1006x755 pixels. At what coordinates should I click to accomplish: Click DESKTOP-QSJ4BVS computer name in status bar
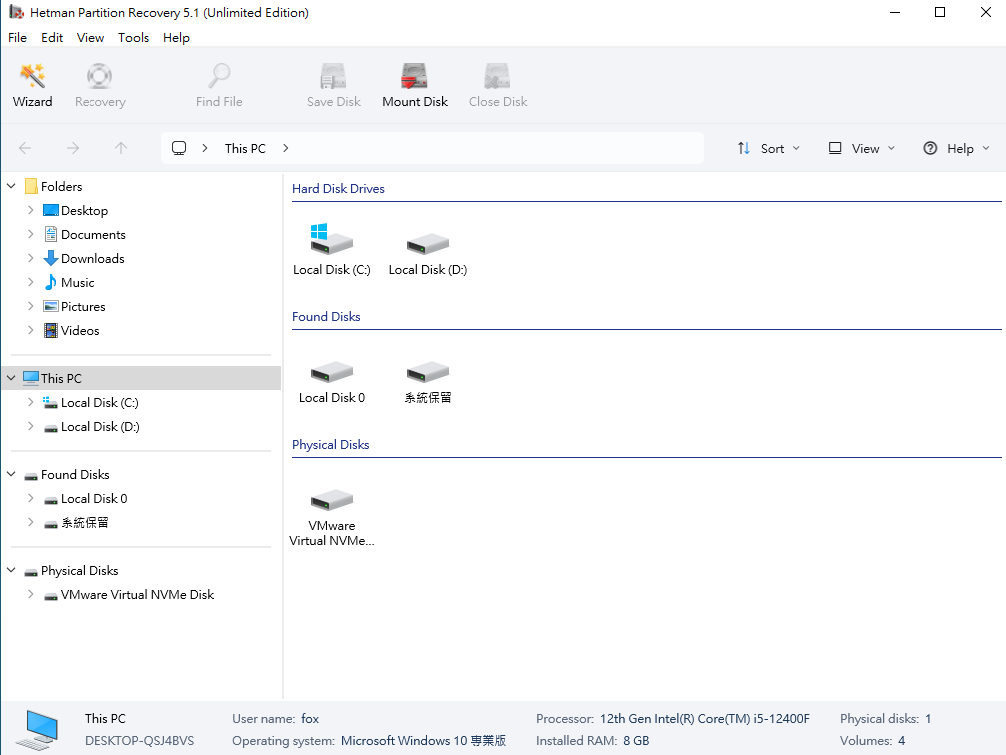[139, 741]
